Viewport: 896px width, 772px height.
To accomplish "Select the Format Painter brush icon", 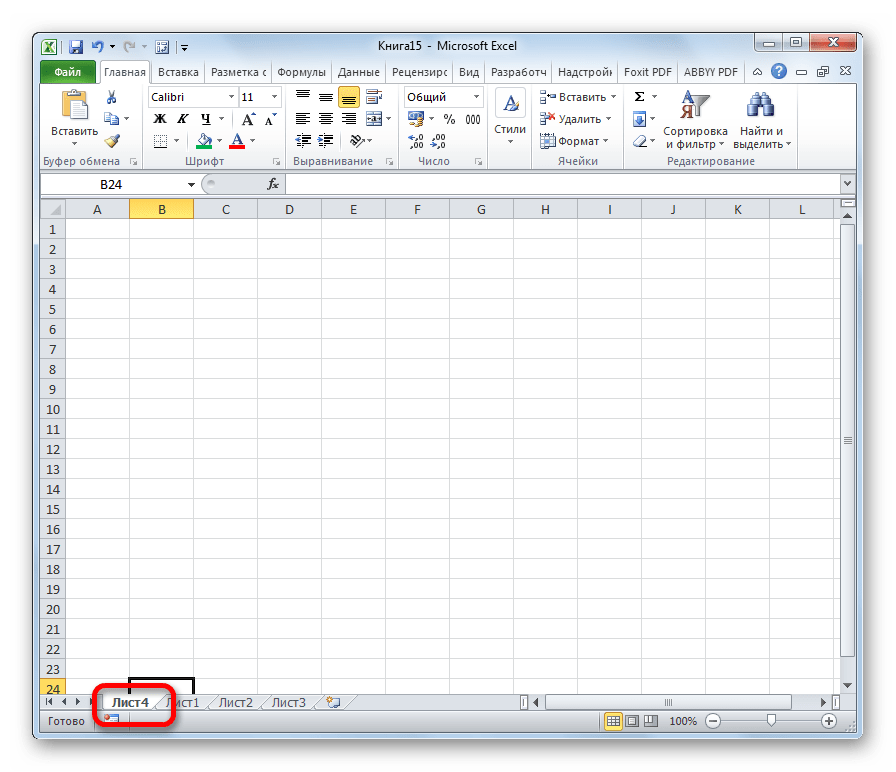I will pos(112,141).
